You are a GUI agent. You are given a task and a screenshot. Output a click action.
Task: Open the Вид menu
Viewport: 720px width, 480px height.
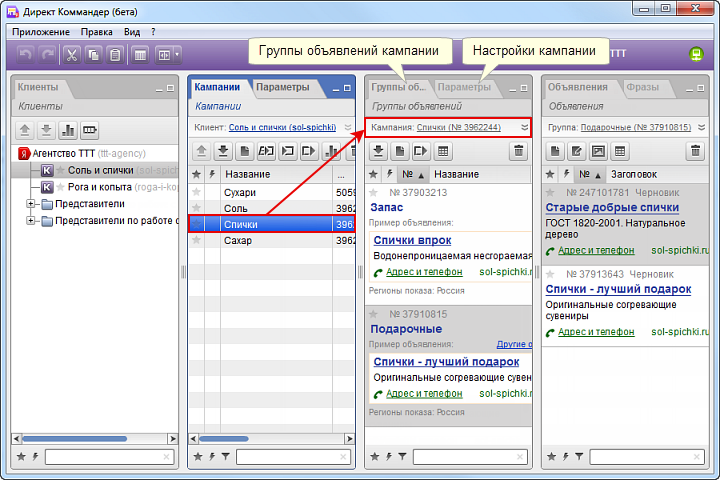[x=132, y=32]
